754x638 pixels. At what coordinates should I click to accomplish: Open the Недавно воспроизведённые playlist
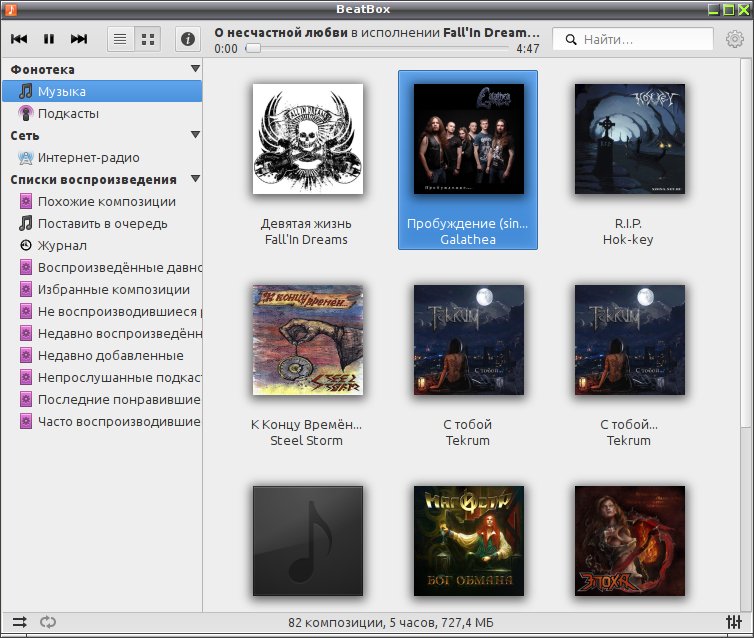[102, 333]
